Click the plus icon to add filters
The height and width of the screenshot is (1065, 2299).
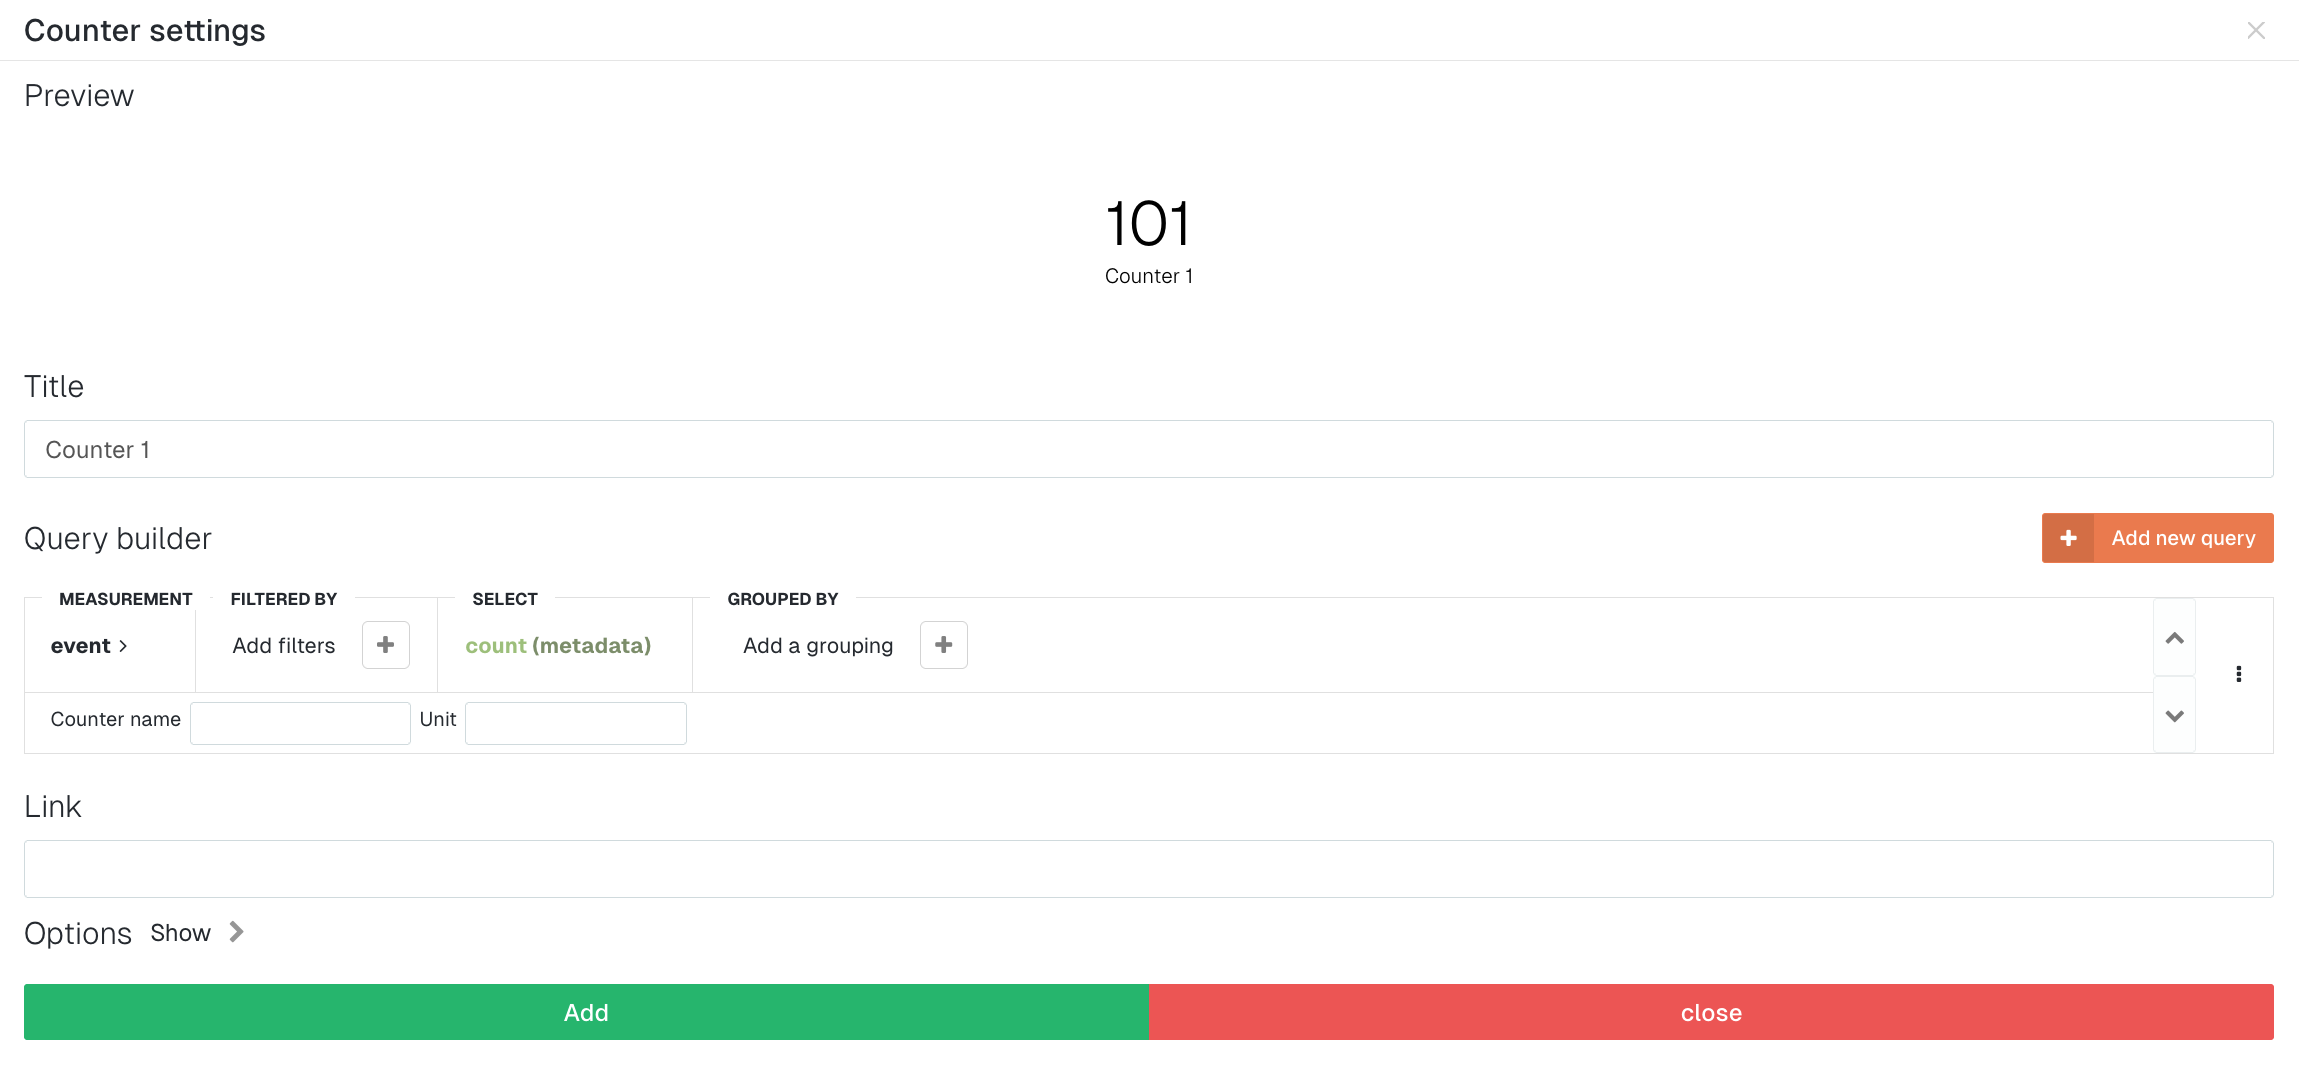[386, 645]
